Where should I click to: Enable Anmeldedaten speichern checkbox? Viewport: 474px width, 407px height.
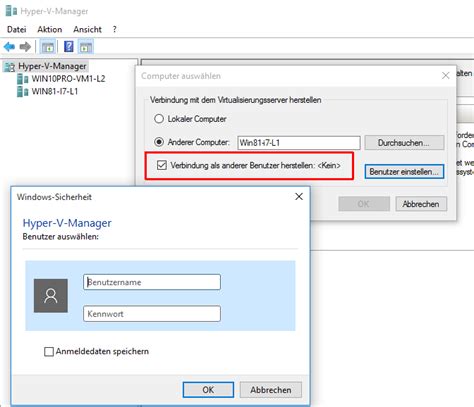[49, 351]
